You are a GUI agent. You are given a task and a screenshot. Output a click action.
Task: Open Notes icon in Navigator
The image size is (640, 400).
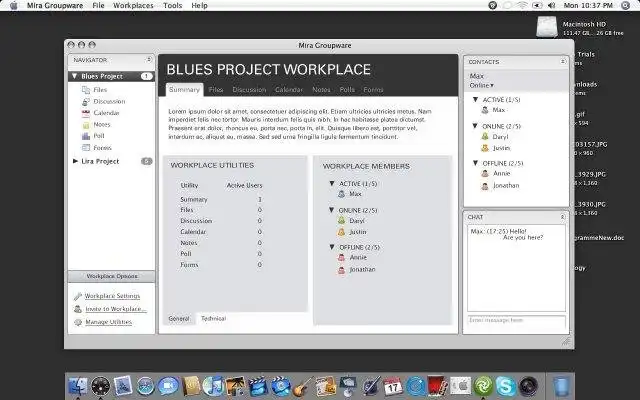(86, 125)
